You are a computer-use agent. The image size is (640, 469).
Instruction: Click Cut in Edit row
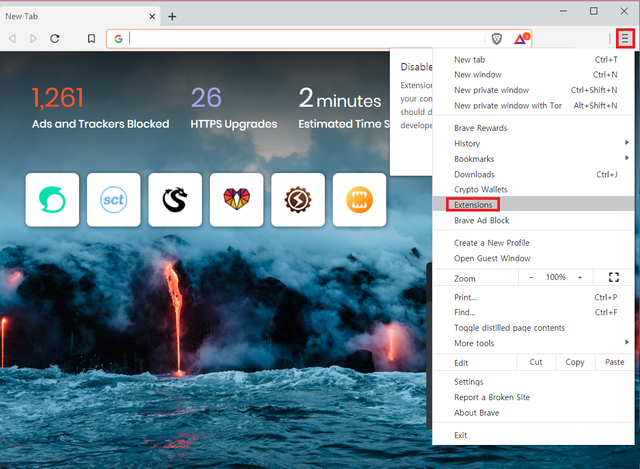pyautogui.click(x=536, y=362)
